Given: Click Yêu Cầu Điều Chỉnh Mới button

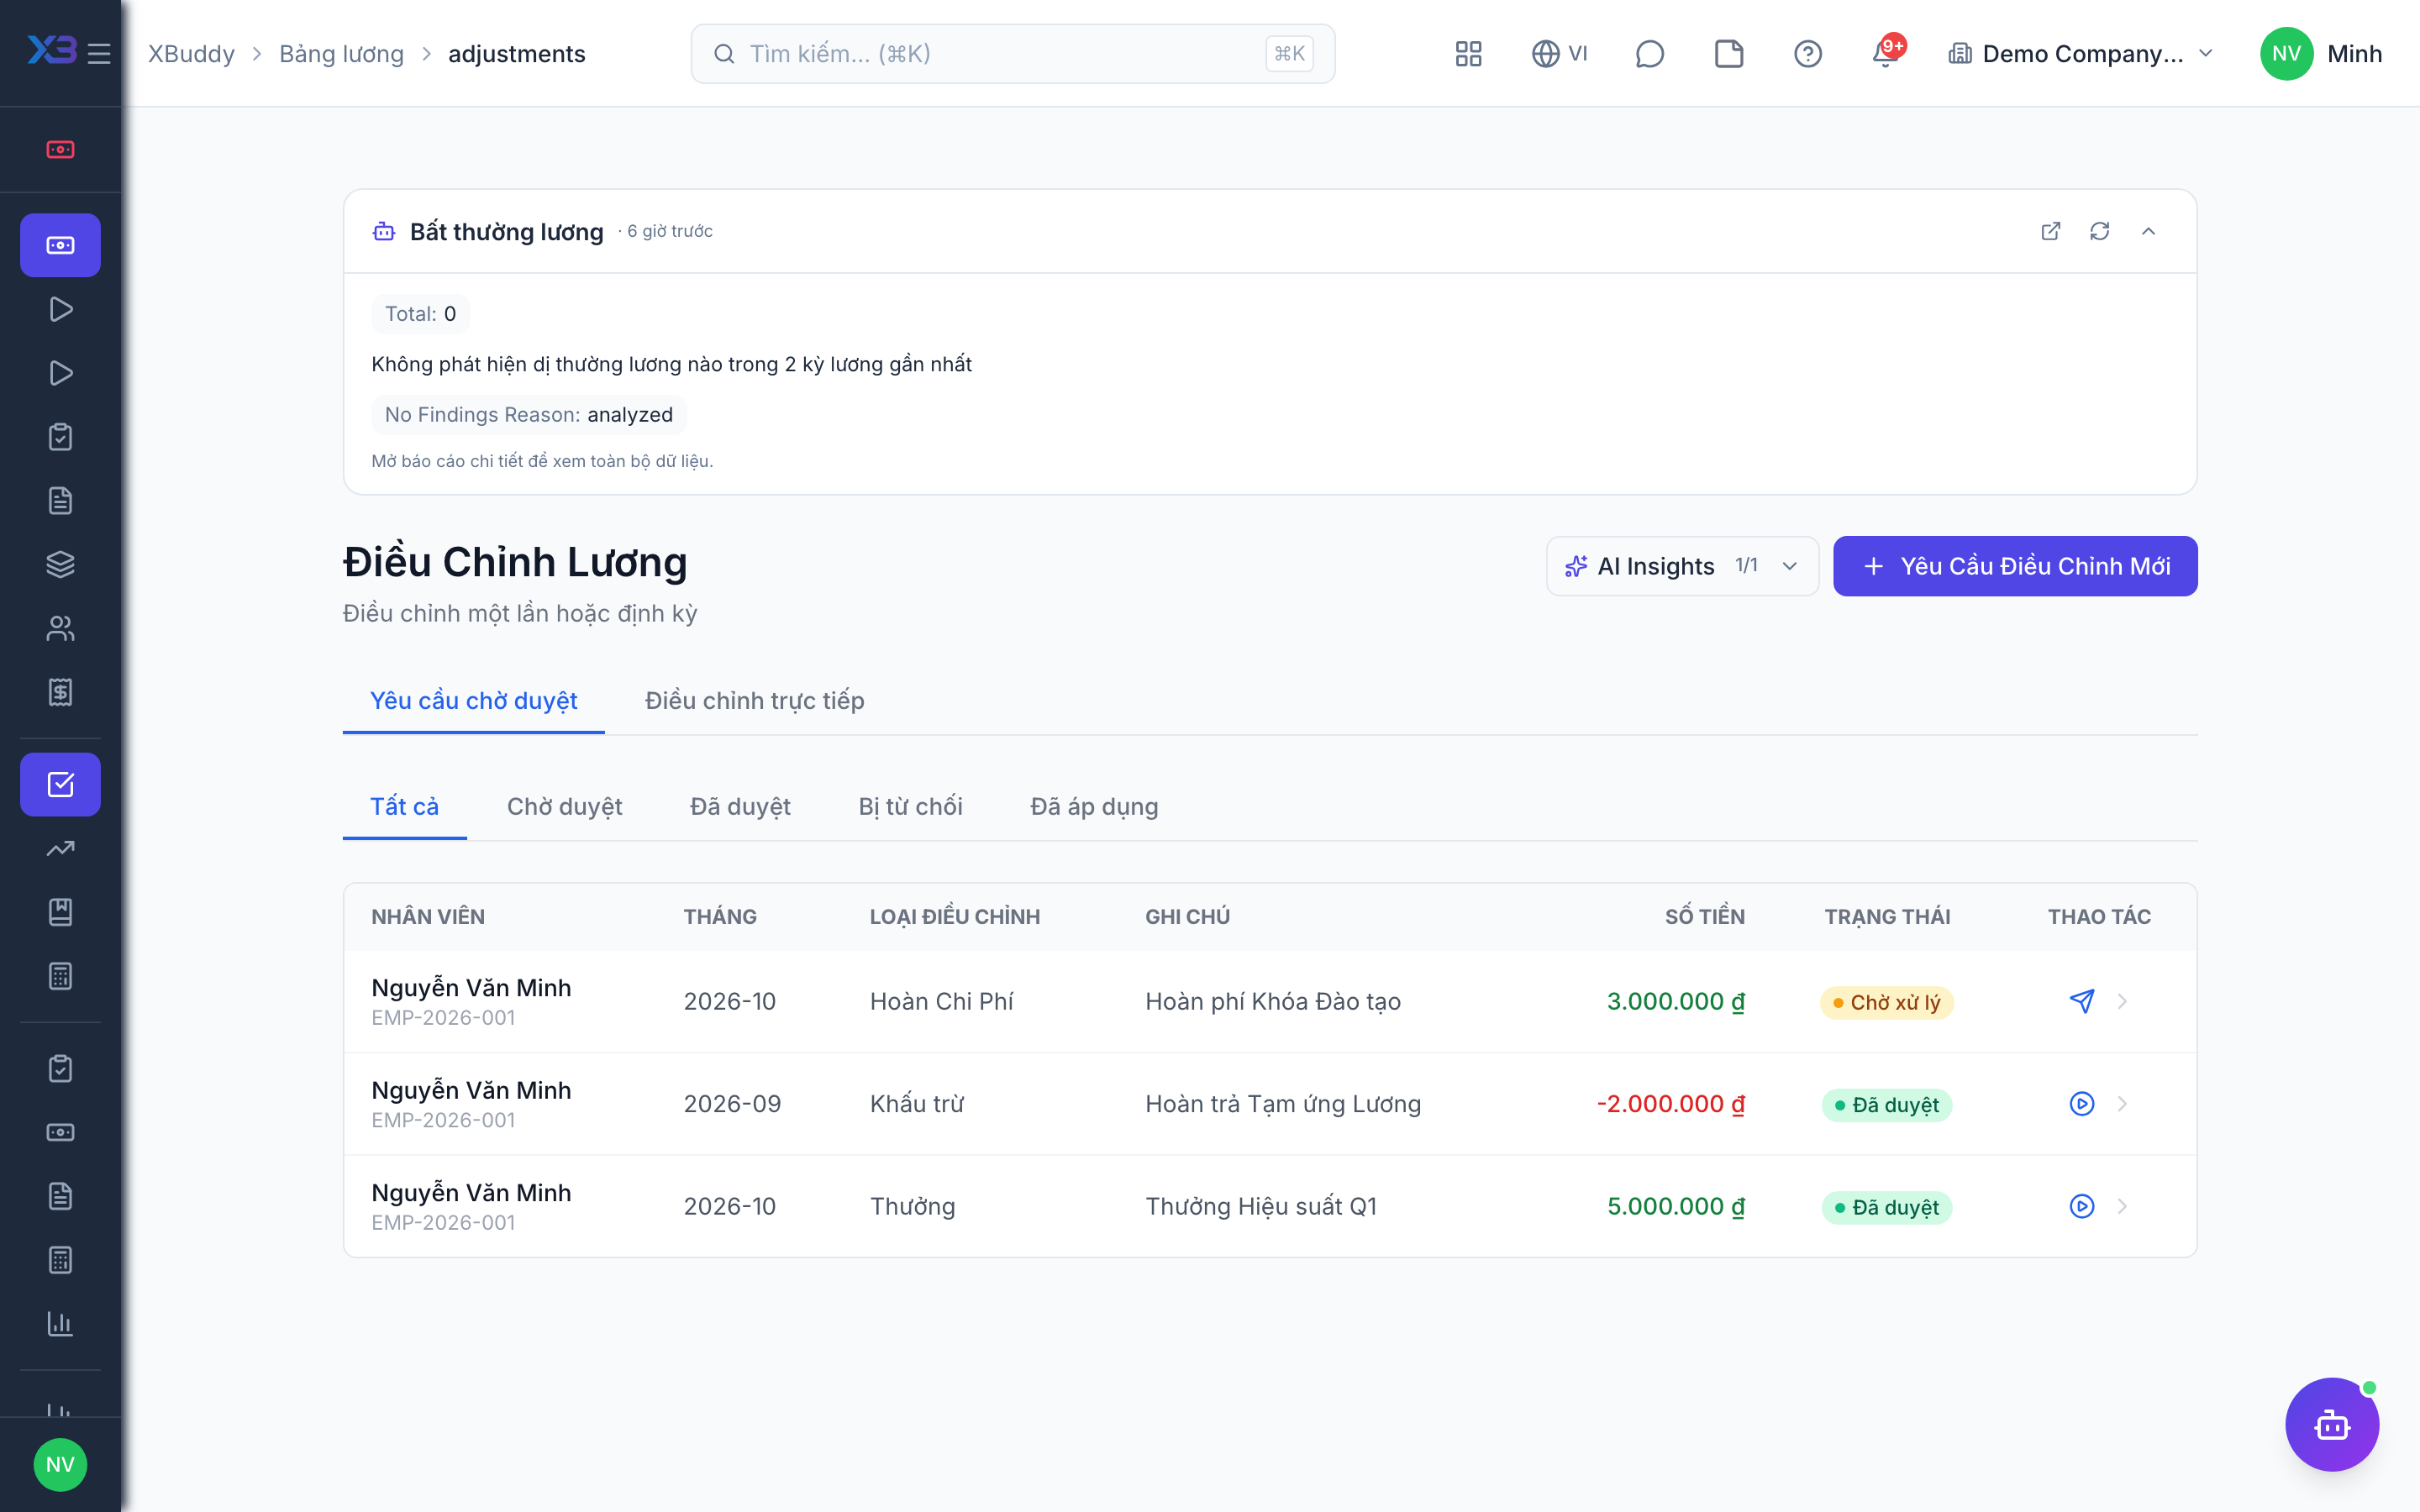Looking at the screenshot, I should (2015, 566).
